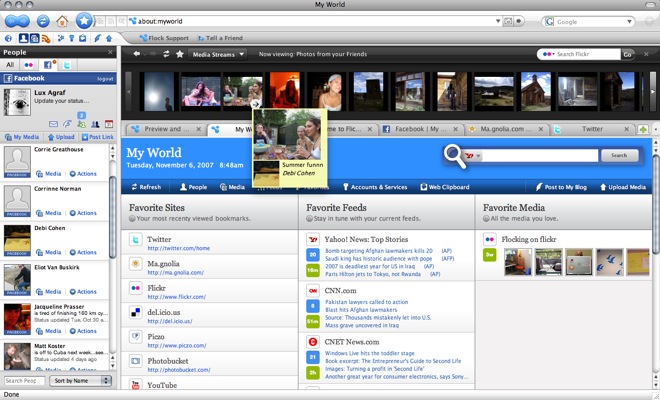Click the Home button in browser toolbar
This screenshot has width=660, height=400.
[x=62, y=20]
